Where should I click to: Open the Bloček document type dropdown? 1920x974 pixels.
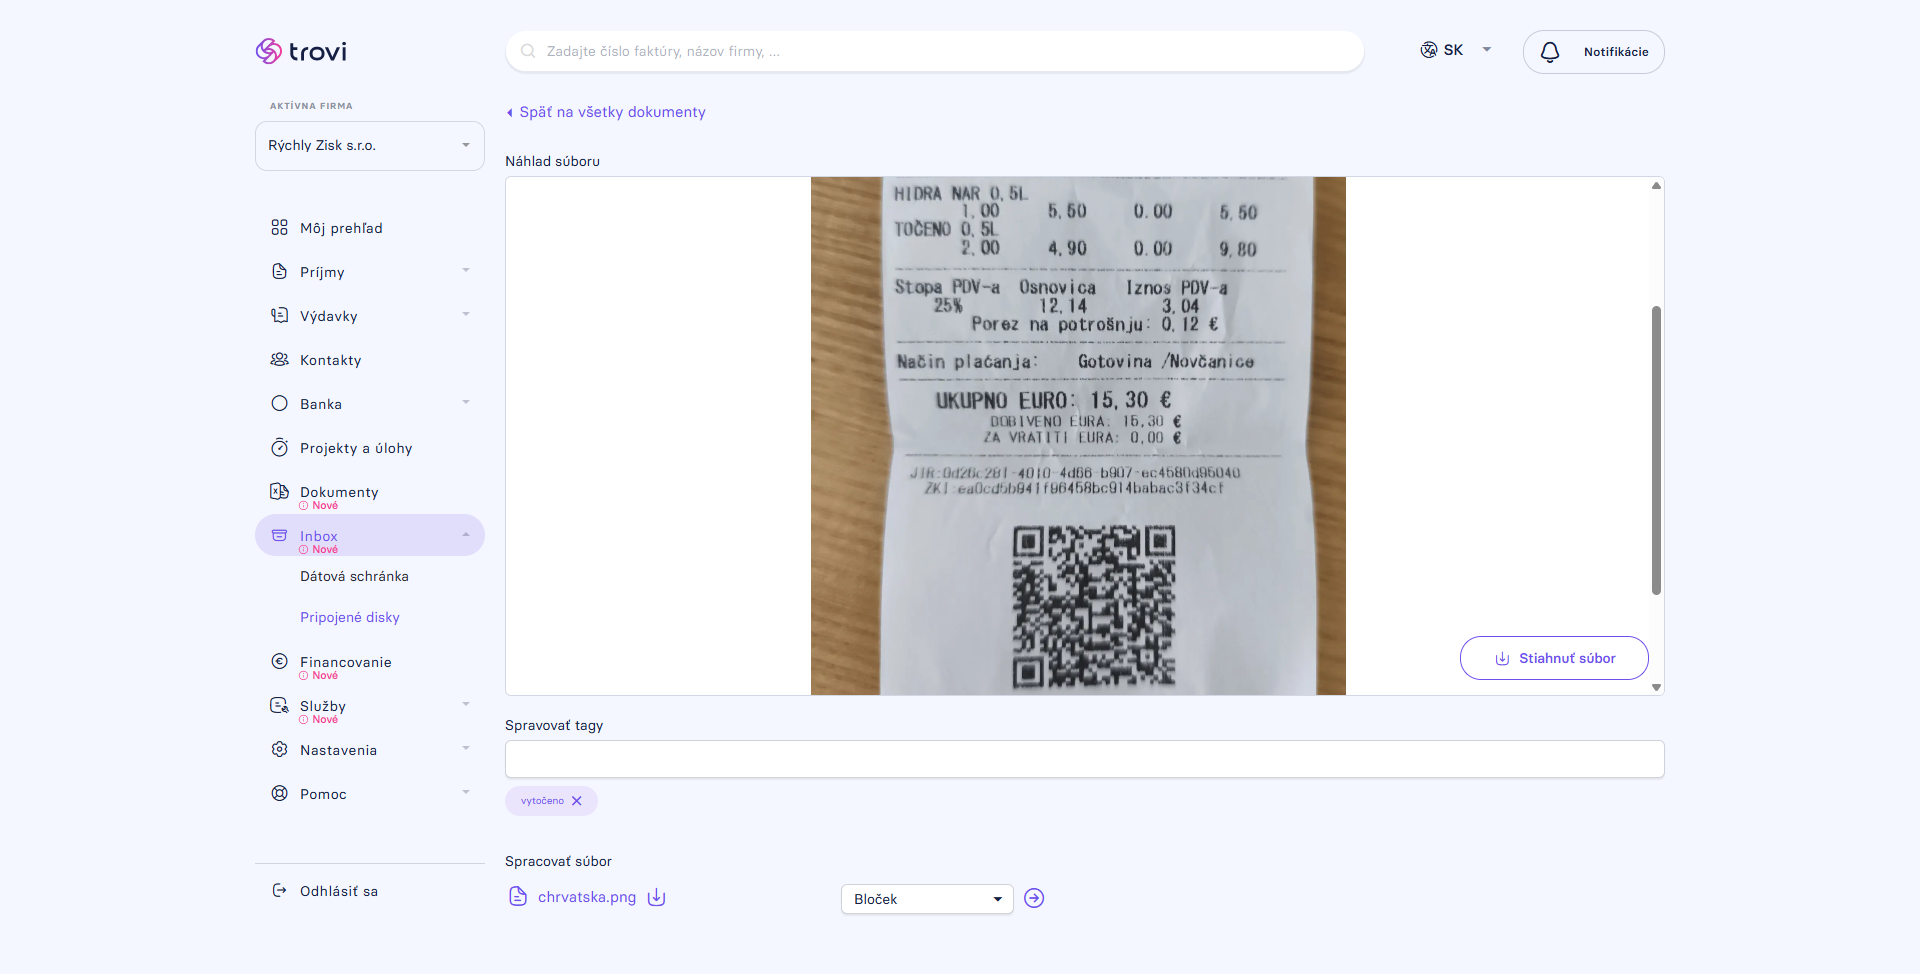tap(927, 899)
